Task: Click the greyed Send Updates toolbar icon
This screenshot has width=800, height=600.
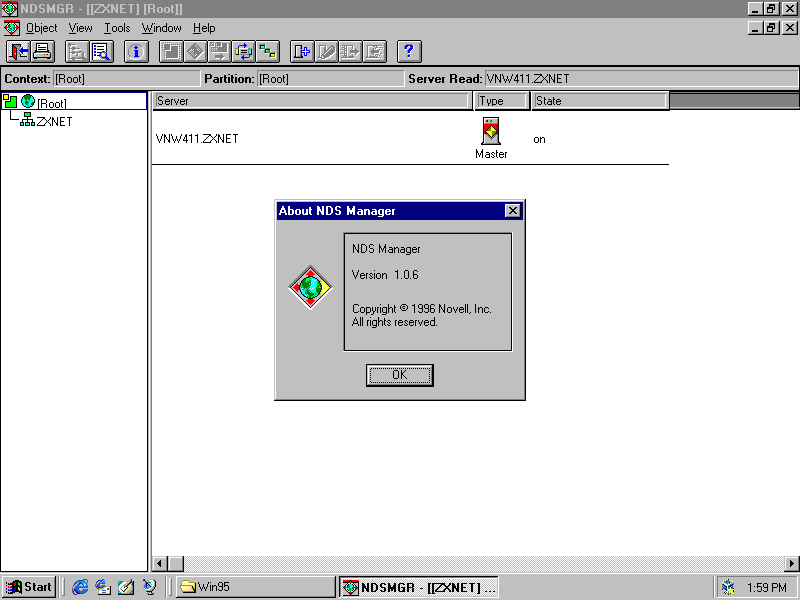Action: (x=351, y=52)
